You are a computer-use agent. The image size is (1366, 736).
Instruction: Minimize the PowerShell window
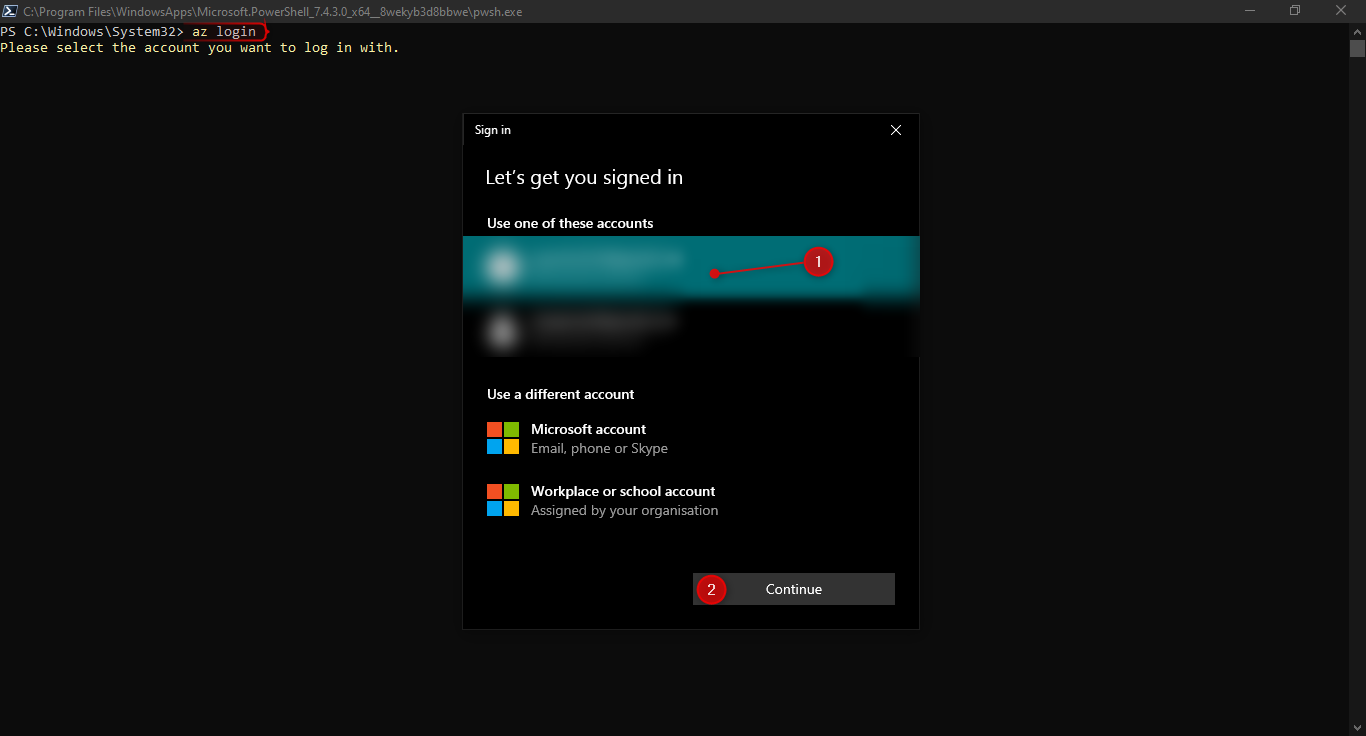pyautogui.click(x=1249, y=11)
